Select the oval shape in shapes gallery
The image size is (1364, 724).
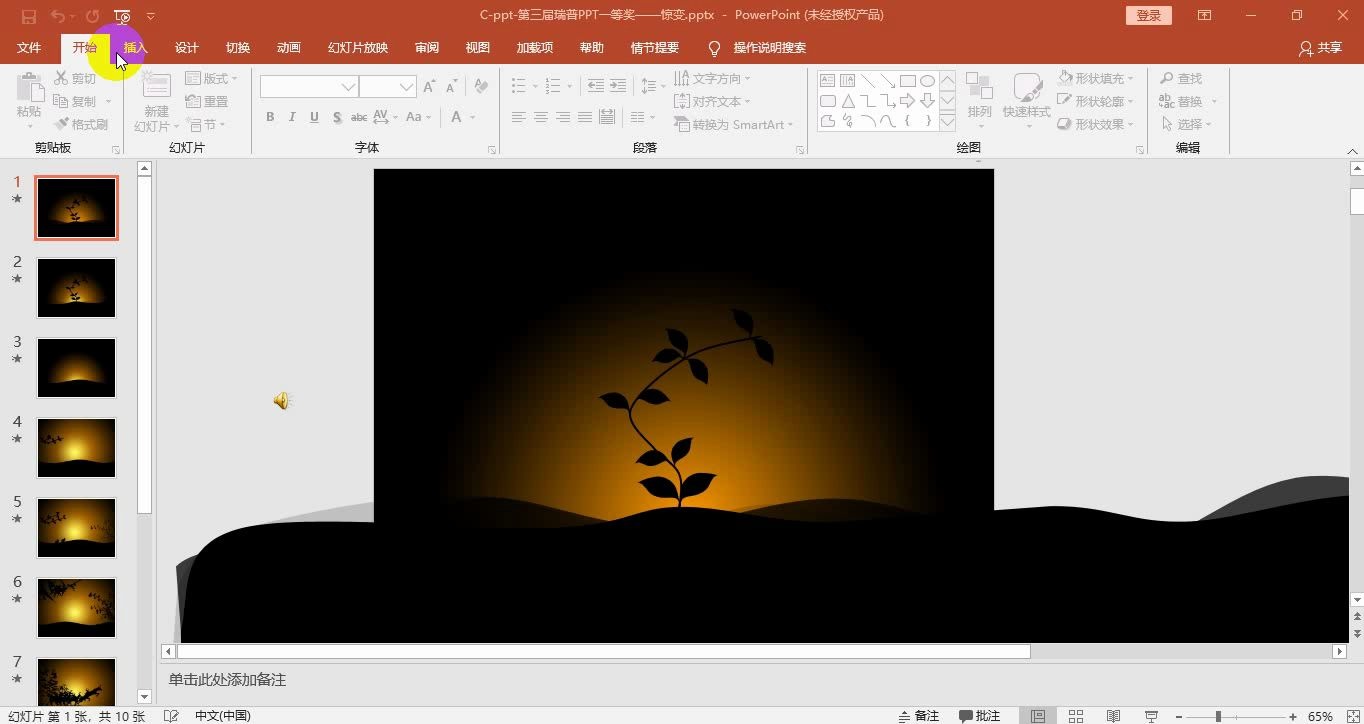tap(927, 81)
